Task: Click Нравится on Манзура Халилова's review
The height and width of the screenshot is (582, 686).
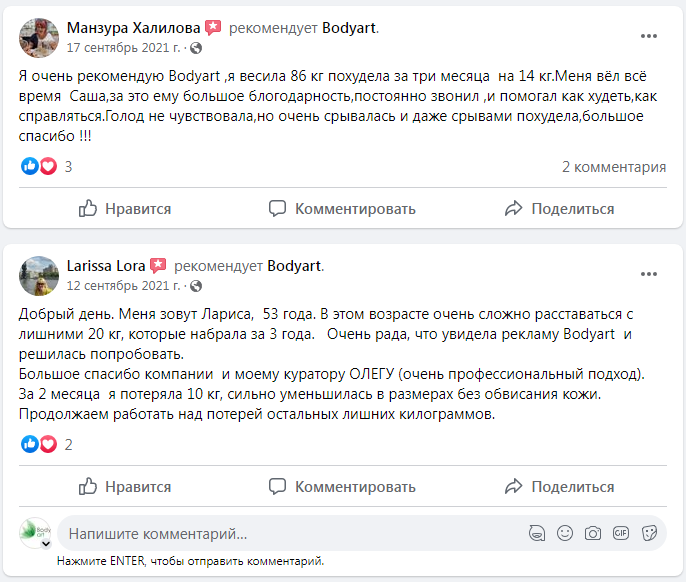Action: point(125,209)
